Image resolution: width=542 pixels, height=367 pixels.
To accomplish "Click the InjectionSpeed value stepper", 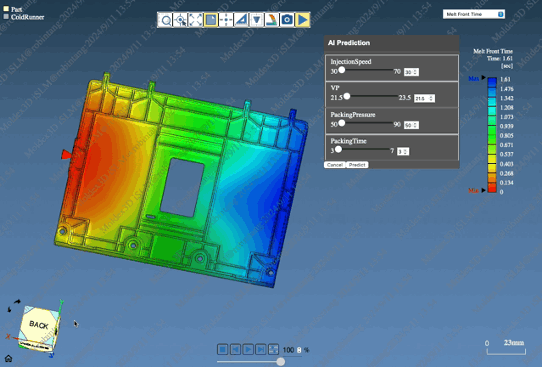I will [411, 72].
